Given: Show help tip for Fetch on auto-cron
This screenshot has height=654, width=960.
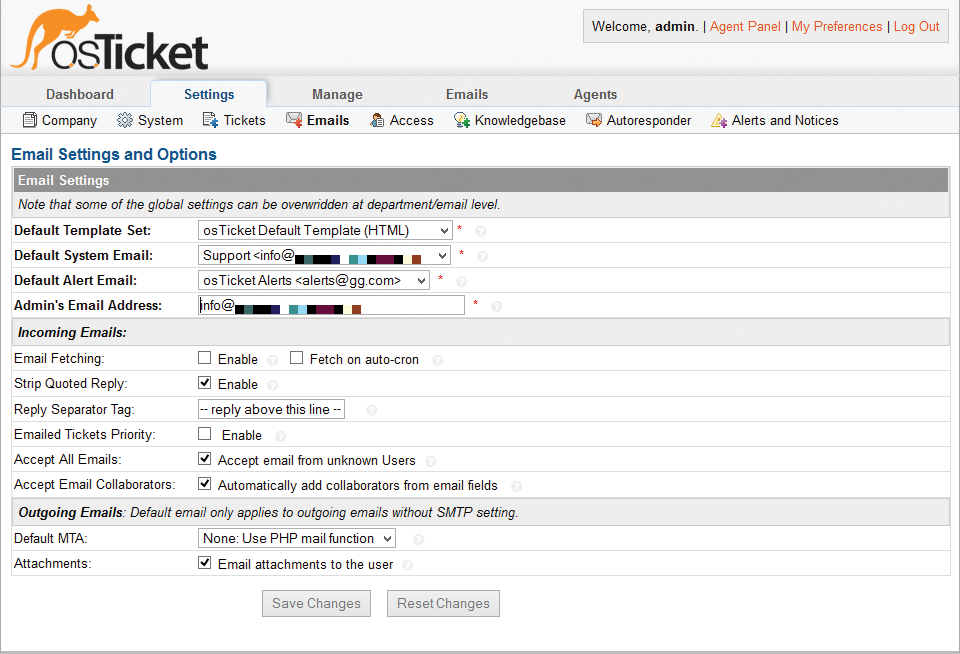Looking at the screenshot, I should pos(437,360).
